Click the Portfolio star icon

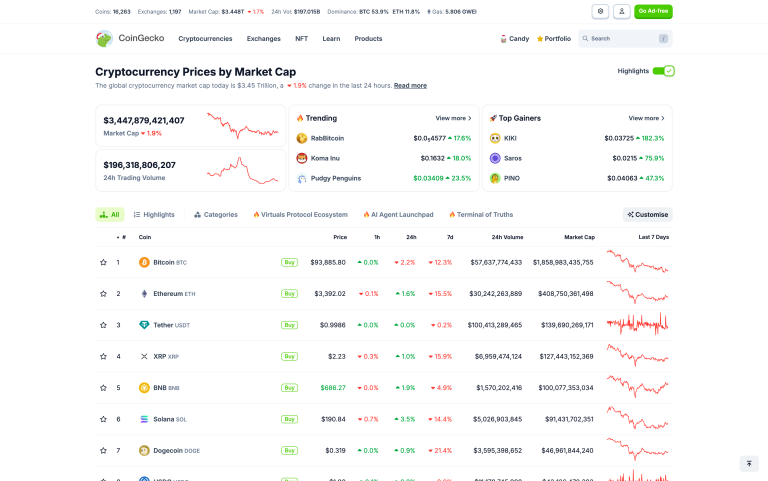[x=540, y=39]
